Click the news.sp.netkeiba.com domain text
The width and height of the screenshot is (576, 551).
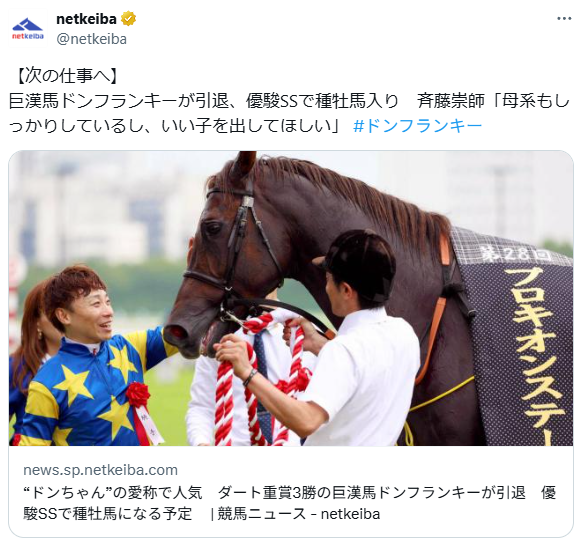[x=100, y=470]
